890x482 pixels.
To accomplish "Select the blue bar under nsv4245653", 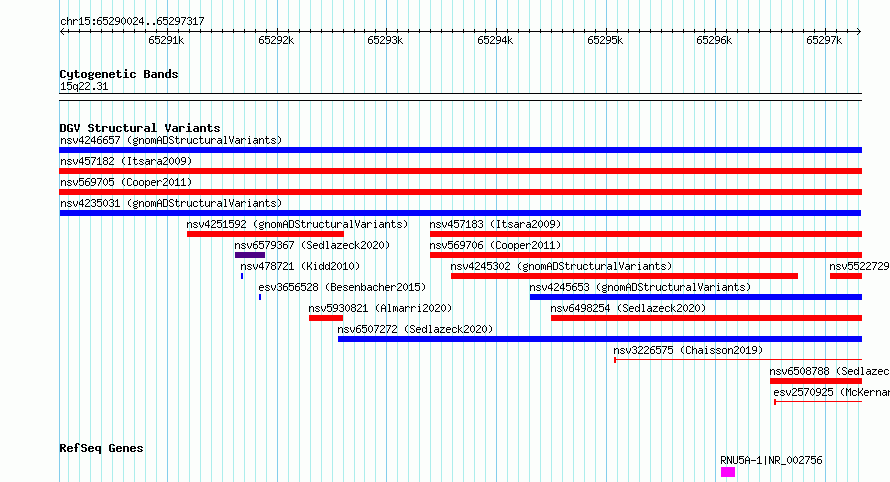I will [x=696, y=297].
